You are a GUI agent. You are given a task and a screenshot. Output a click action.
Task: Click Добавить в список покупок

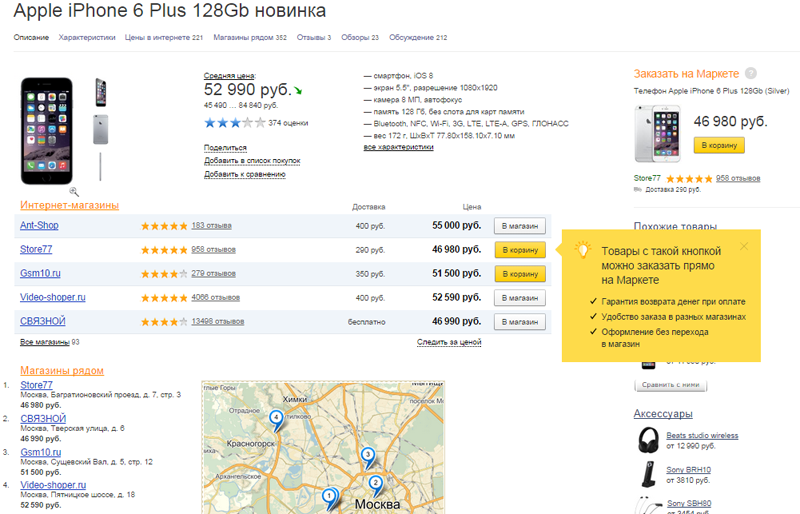point(252,161)
